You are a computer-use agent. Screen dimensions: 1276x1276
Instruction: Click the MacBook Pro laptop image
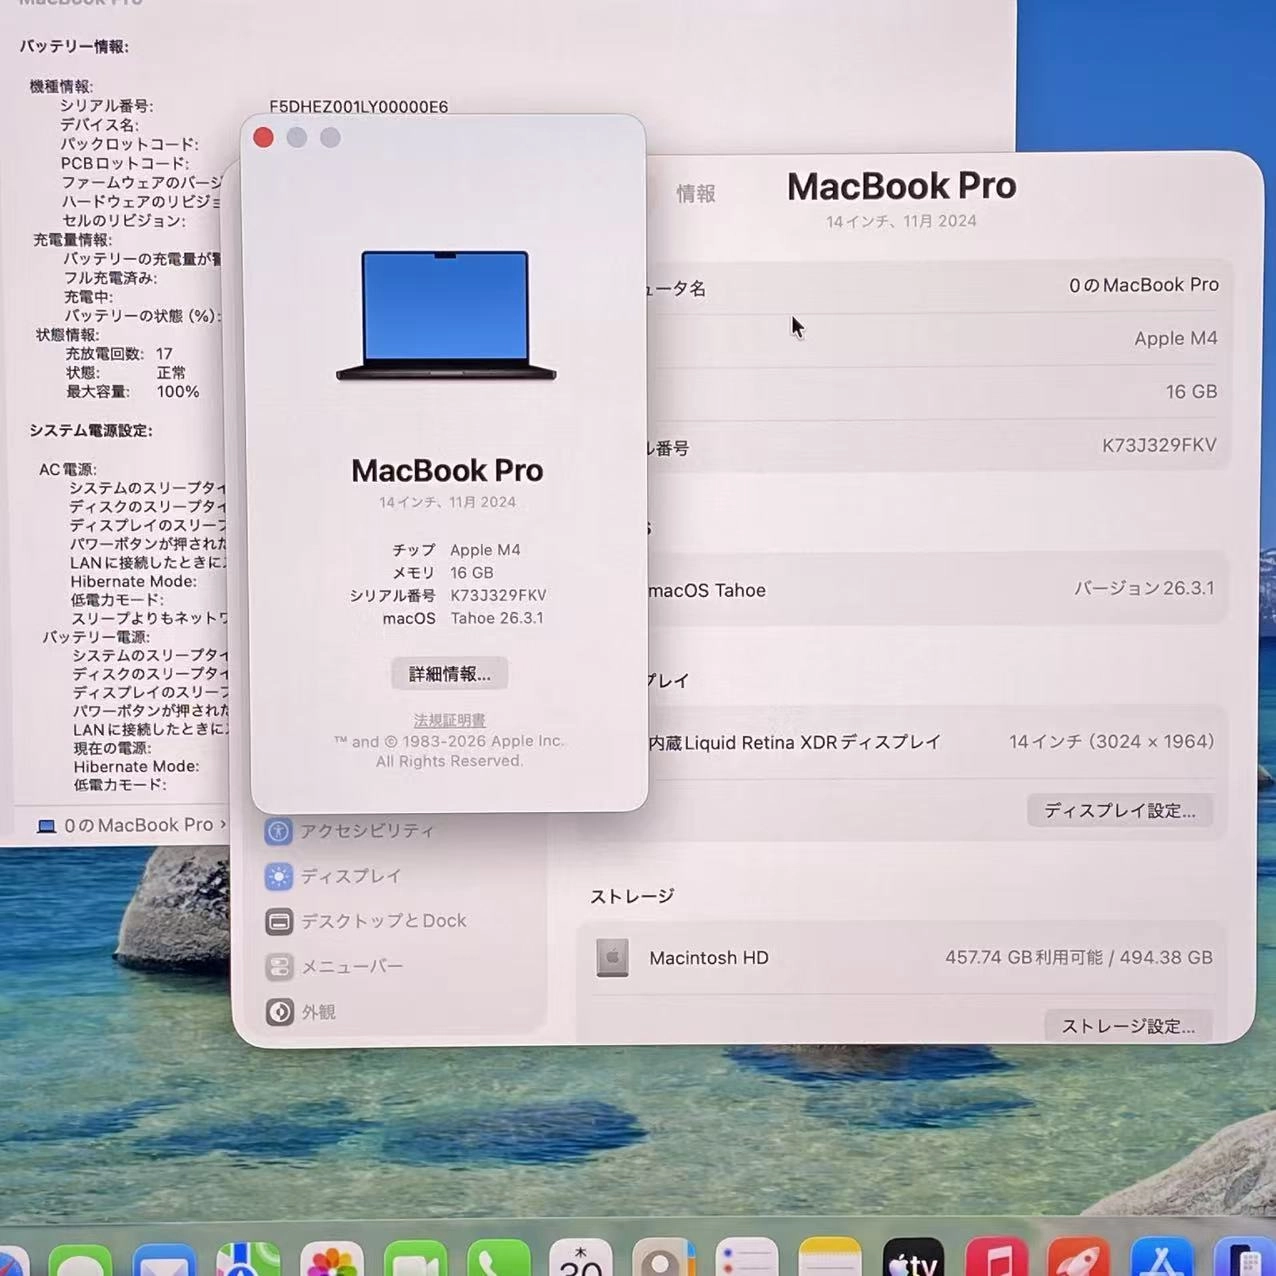[x=446, y=316]
